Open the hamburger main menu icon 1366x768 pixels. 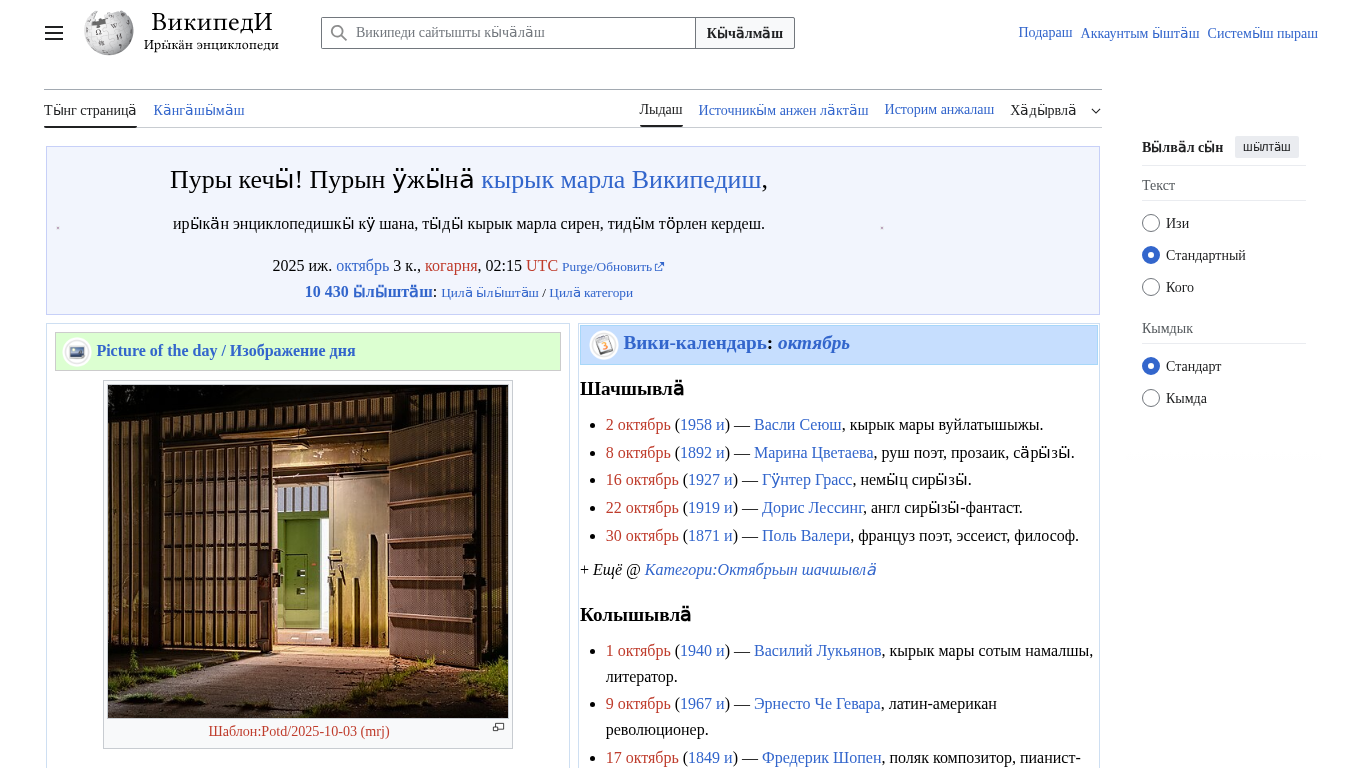pyautogui.click(x=54, y=33)
